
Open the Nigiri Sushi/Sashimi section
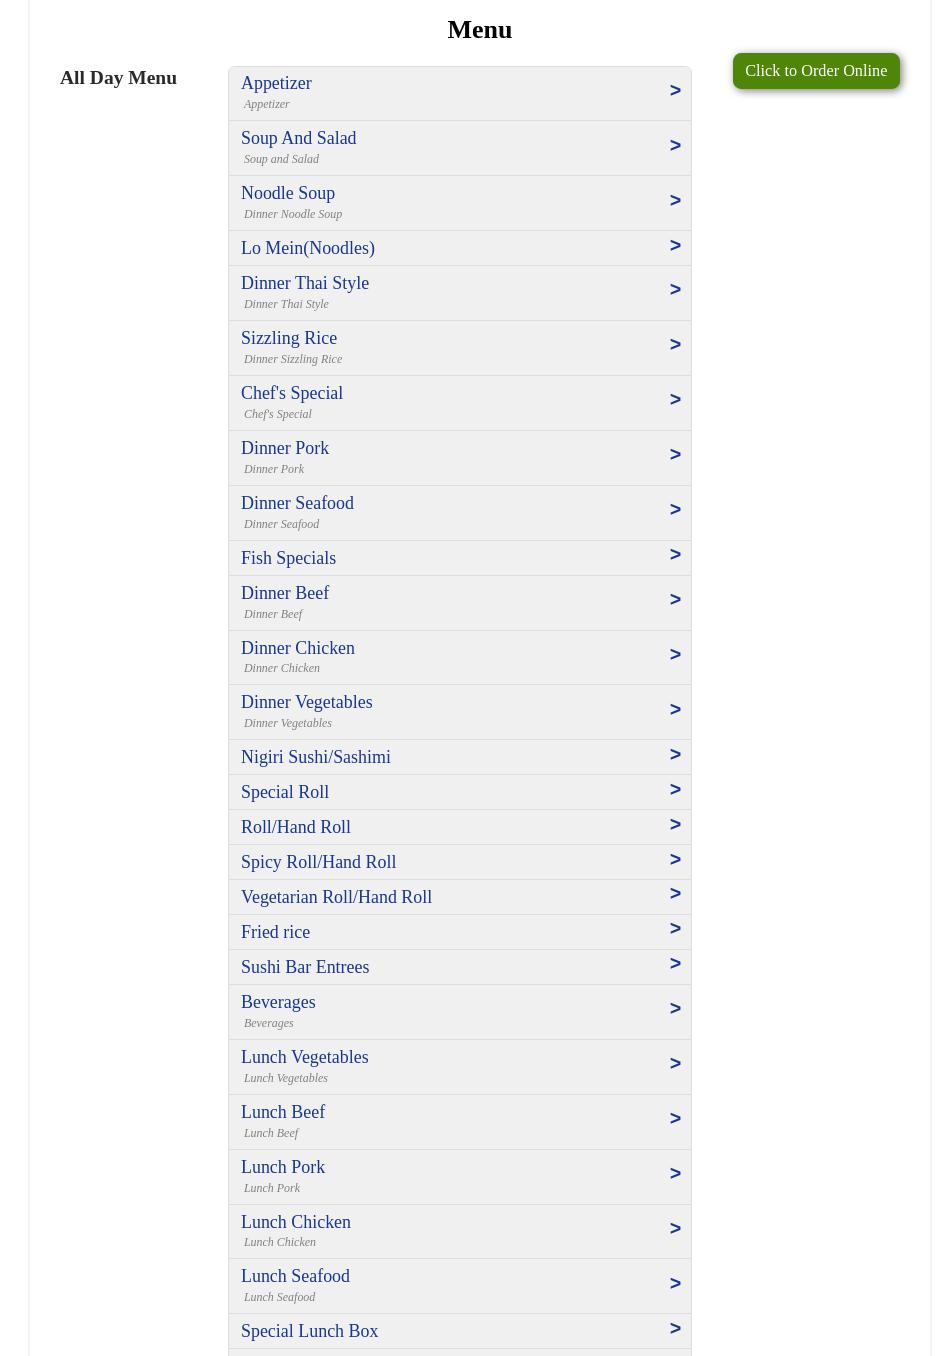click(x=316, y=757)
